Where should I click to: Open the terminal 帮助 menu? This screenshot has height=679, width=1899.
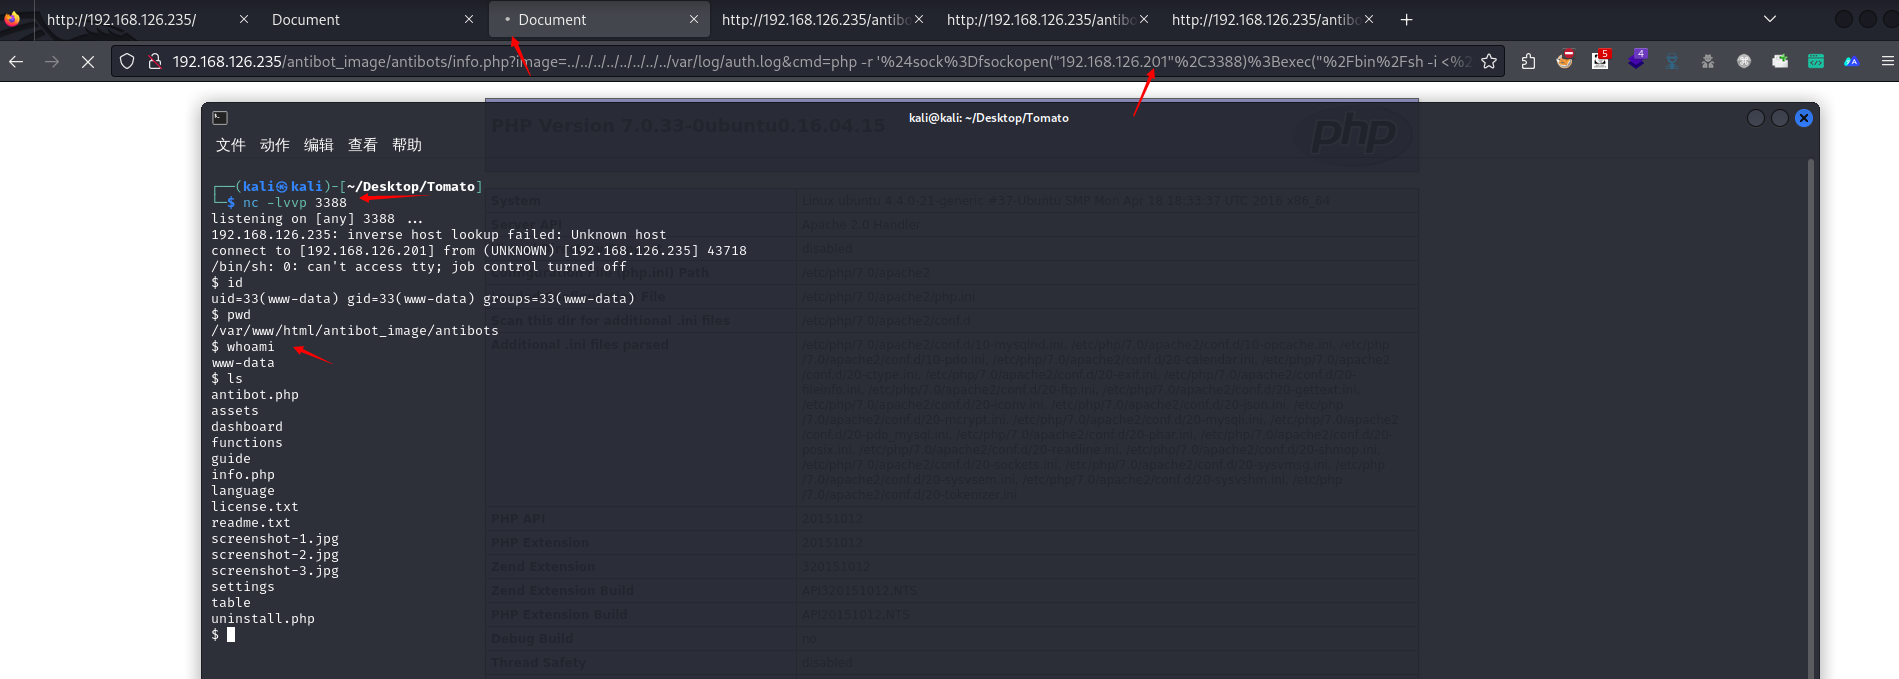tap(407, 145)
